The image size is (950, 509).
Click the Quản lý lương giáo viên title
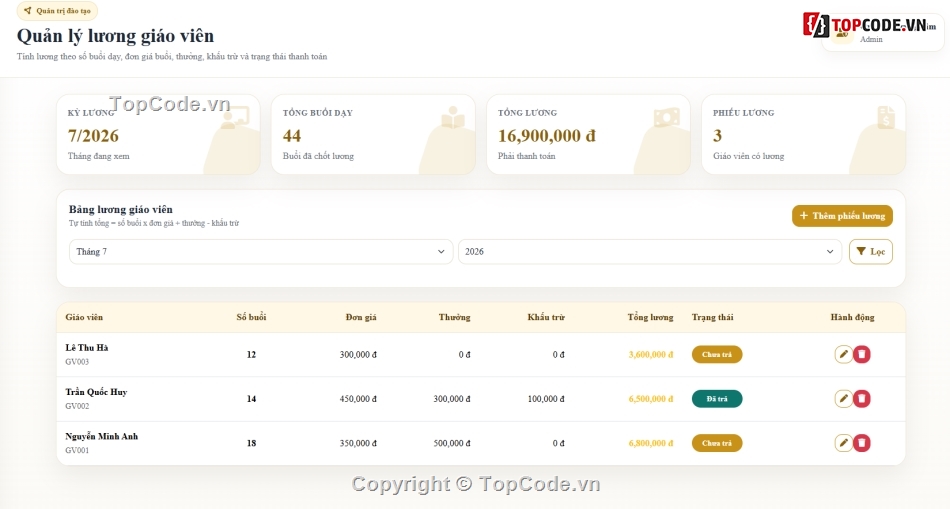[x=115, y=36]
